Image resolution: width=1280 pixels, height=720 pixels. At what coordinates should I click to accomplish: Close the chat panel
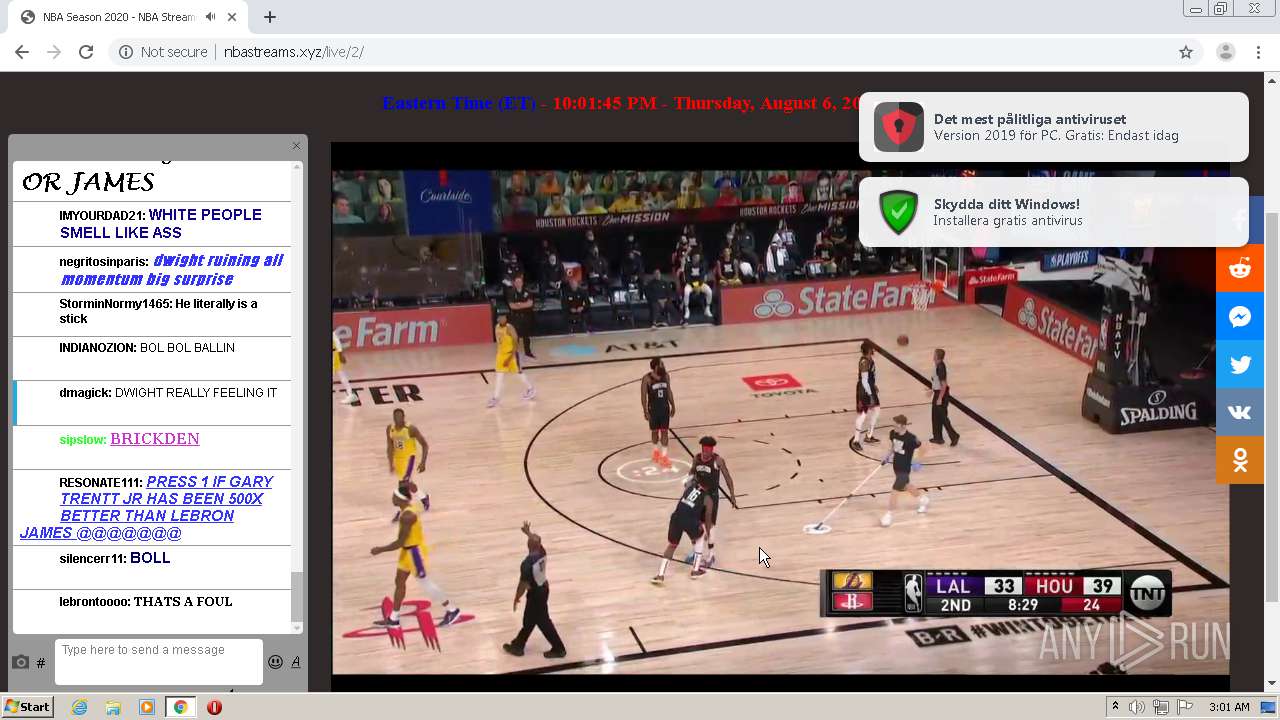coord(296,146)
